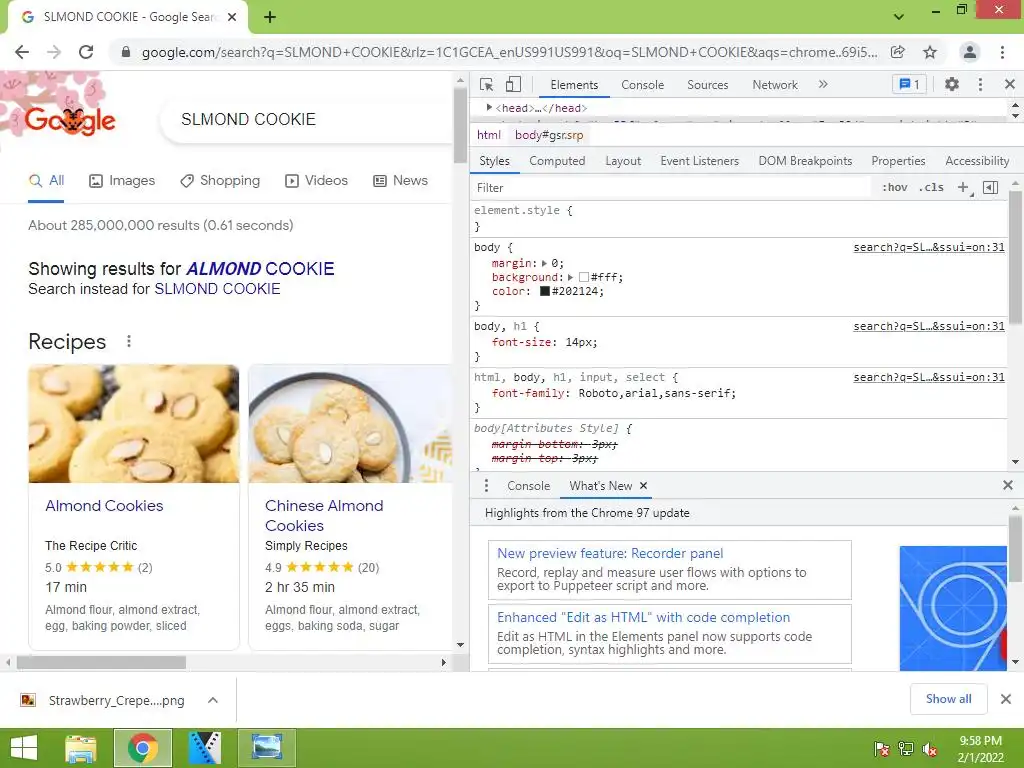This screenshot has width=1024, height=768.
Task: Expand the background shorthand property
Action: point(570,278)
